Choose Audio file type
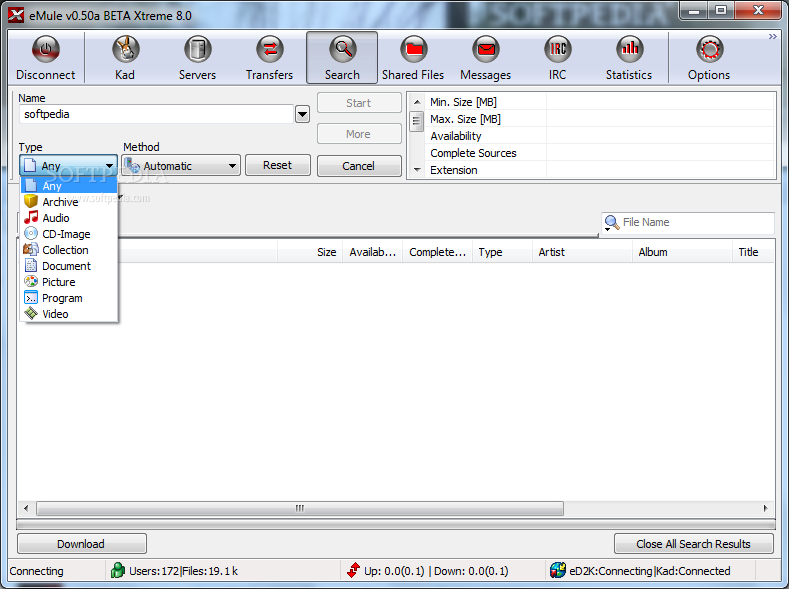 pyautogui.click(x=69, y=218)
